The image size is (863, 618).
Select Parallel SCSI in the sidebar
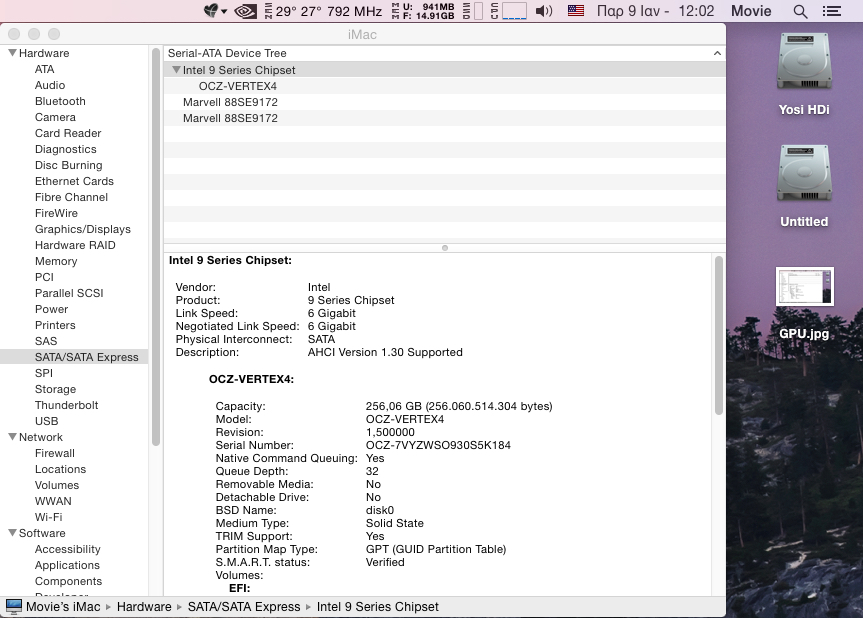(69, 293)
